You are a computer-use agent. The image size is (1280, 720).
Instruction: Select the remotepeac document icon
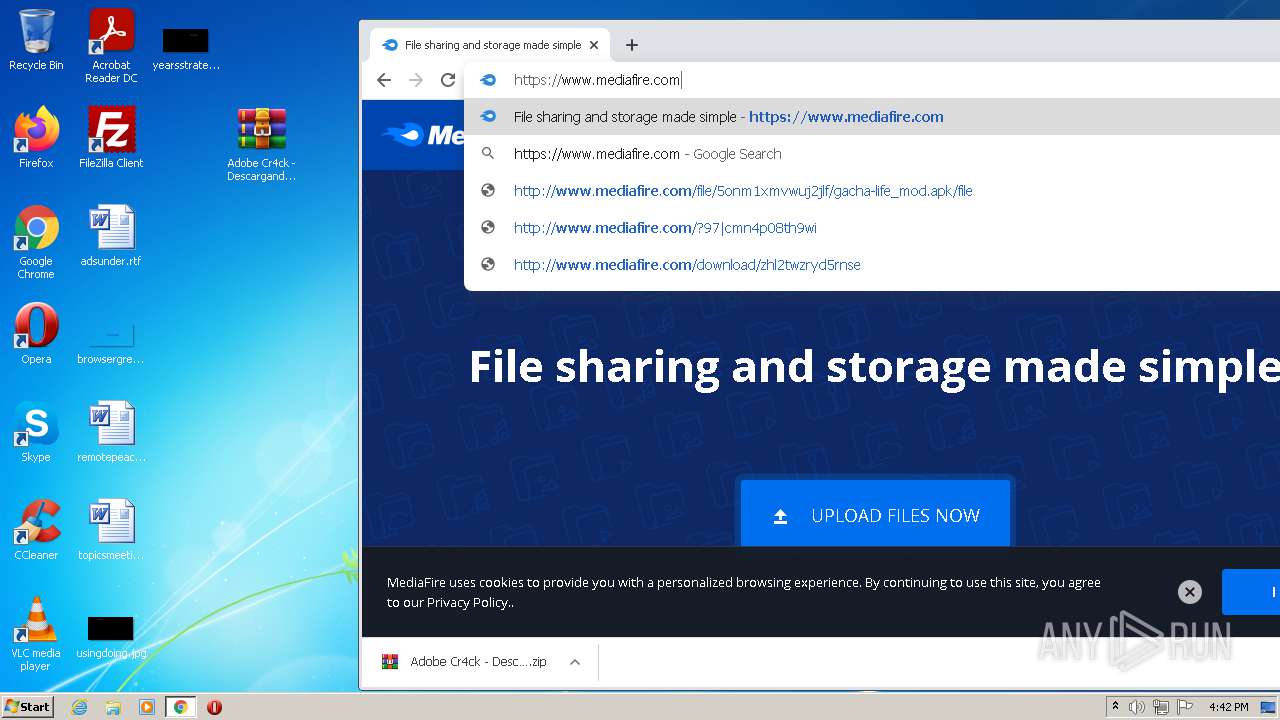[x=111, y=432]
